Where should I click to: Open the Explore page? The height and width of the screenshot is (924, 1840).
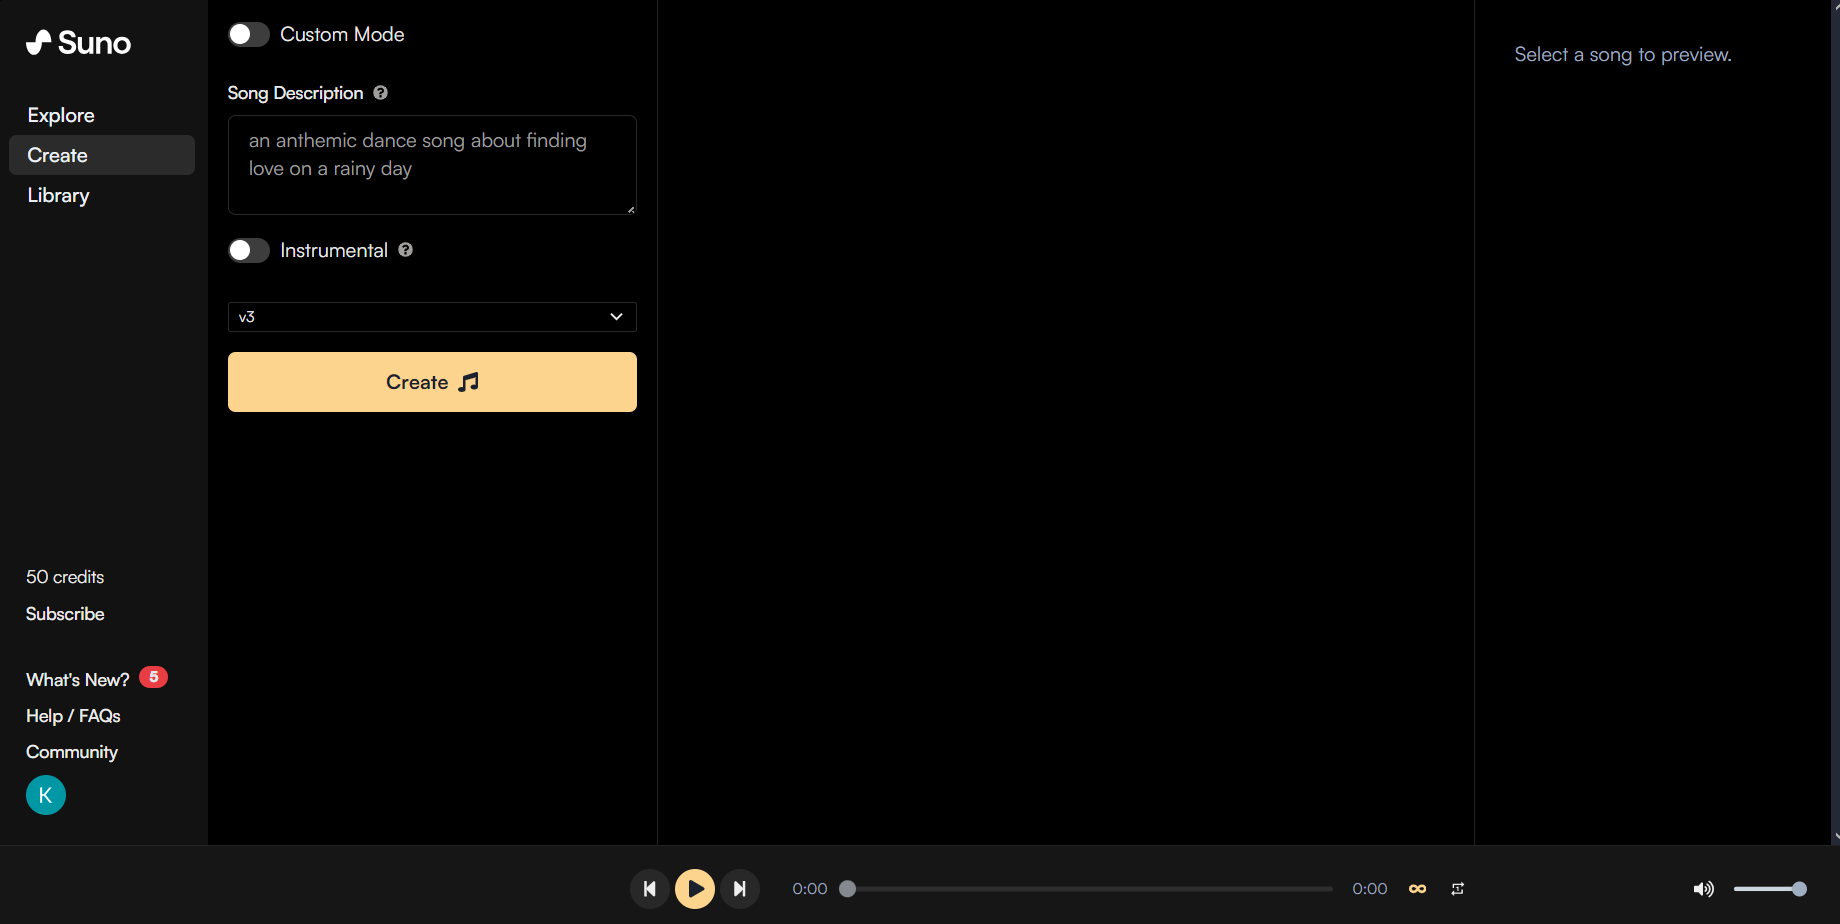61,115
